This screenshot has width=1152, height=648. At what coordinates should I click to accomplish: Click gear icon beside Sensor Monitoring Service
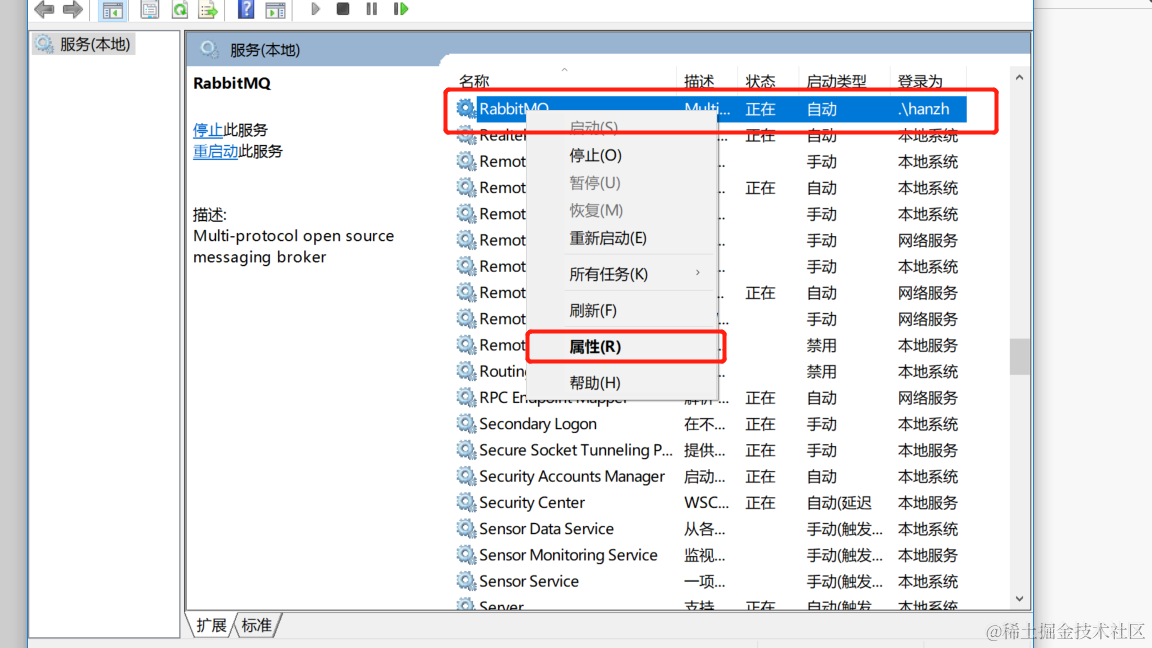(x=466, y=555)
